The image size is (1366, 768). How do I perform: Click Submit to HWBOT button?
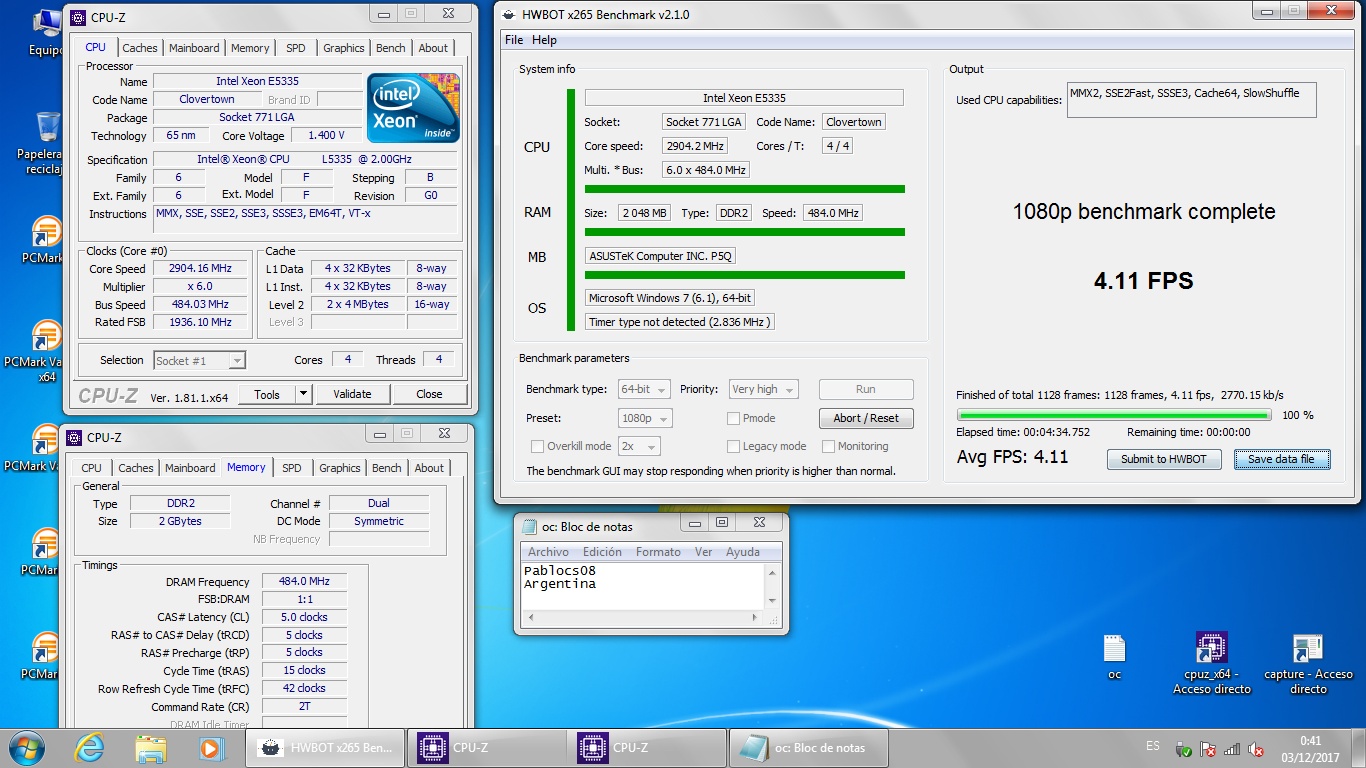pos(1164,459)
